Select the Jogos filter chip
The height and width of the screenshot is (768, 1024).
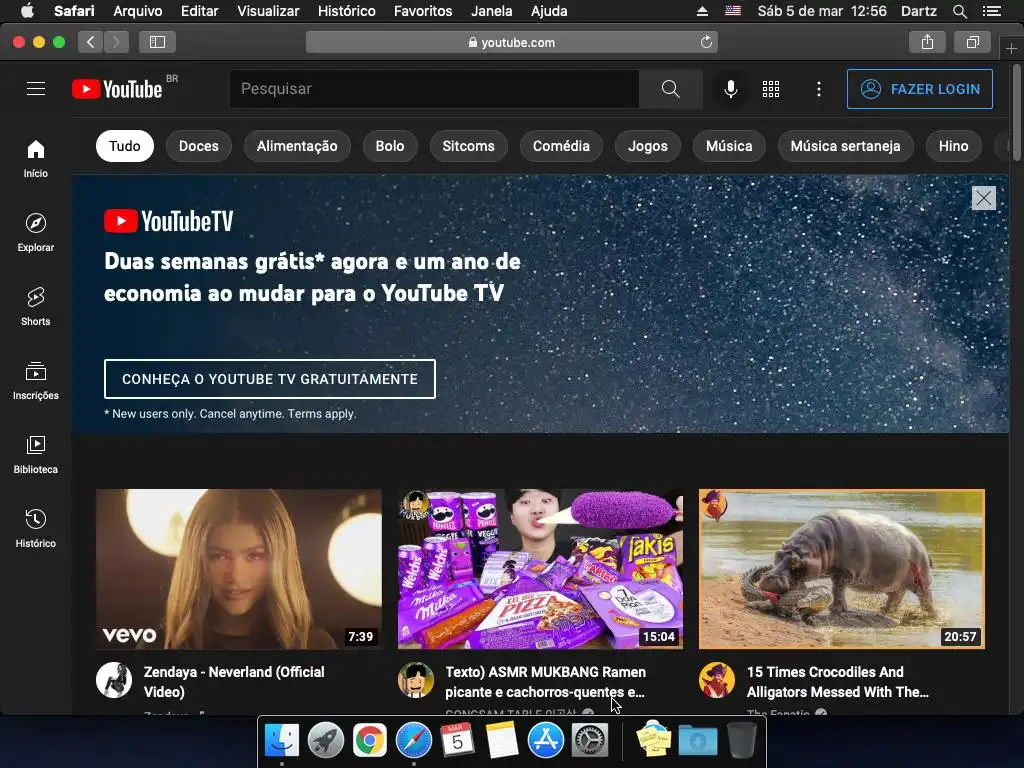(648, 146)
